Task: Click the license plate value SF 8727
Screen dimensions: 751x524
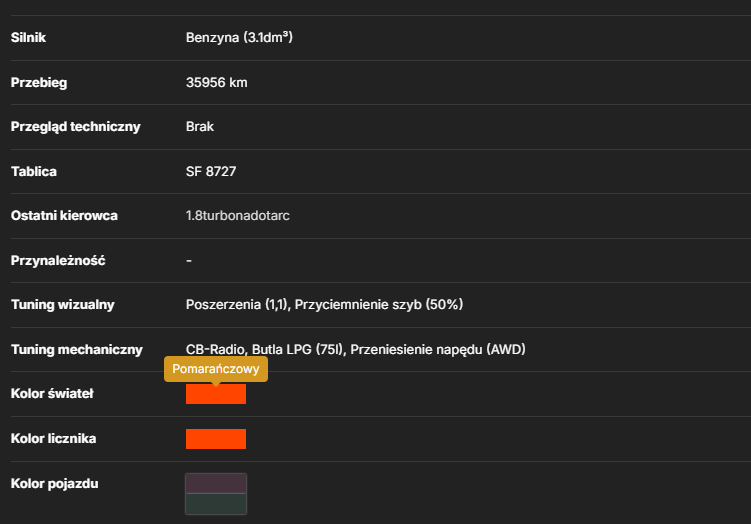Action: click(211, 171)
